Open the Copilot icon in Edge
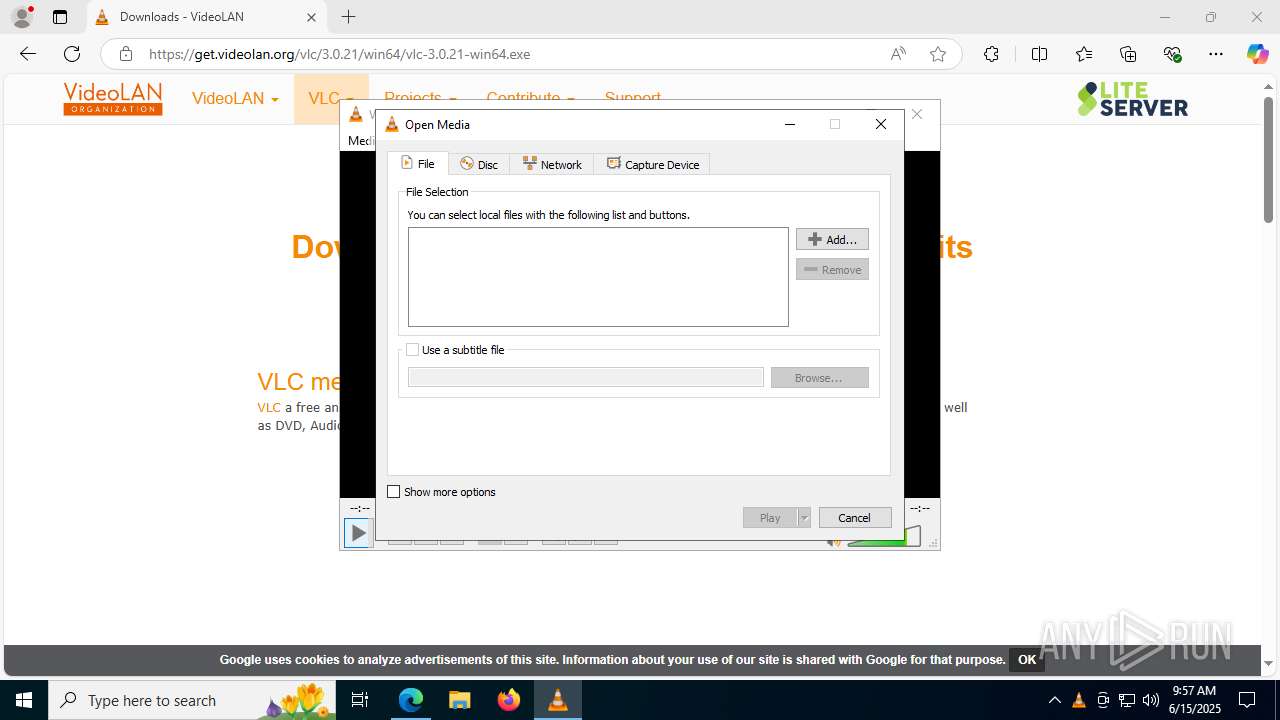 click(x=1257, y=54)
